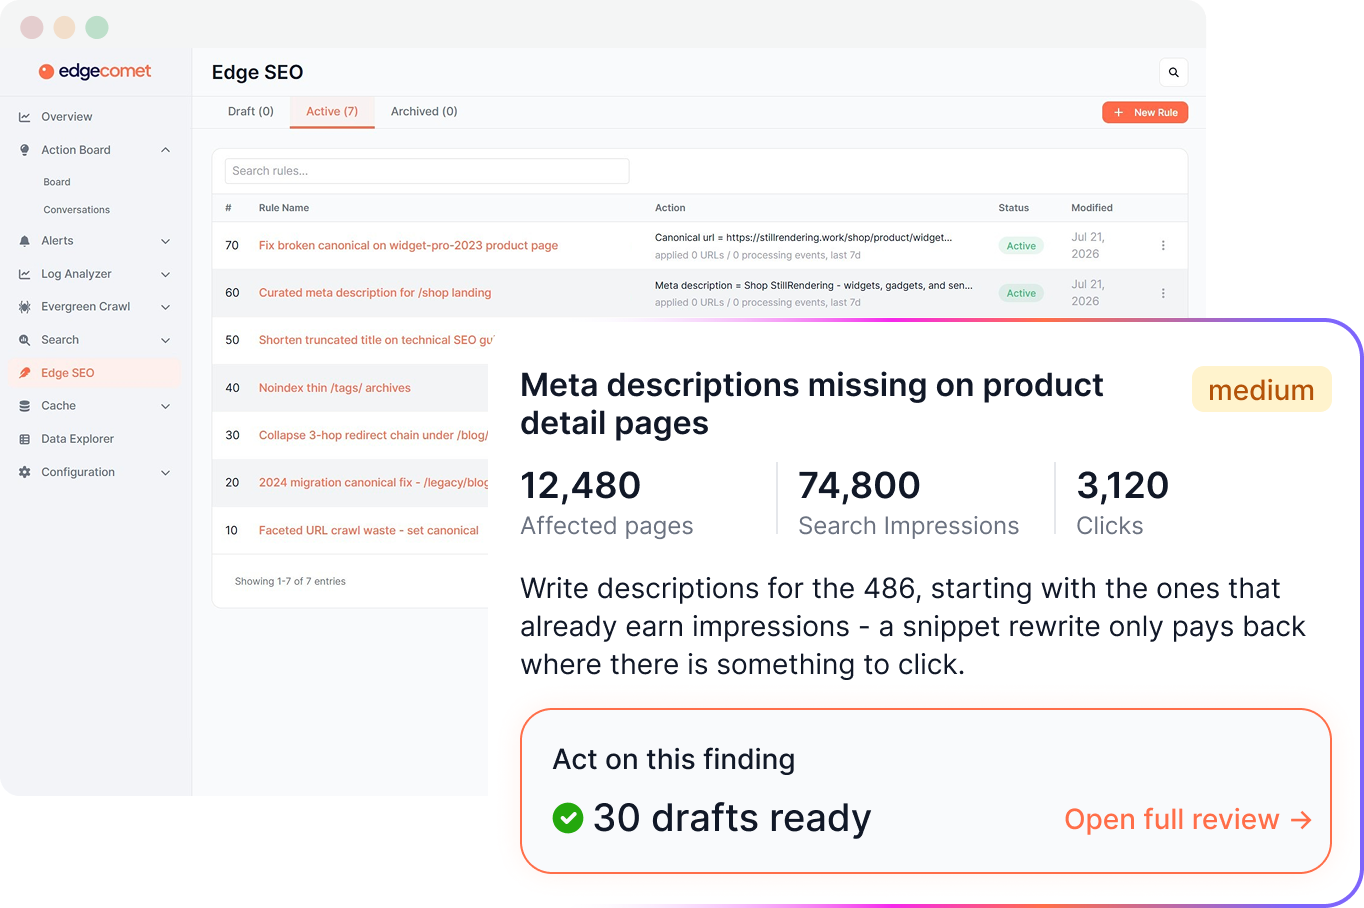
Task: Click the Edge SEO rocket icon
Action: [24, 373]
